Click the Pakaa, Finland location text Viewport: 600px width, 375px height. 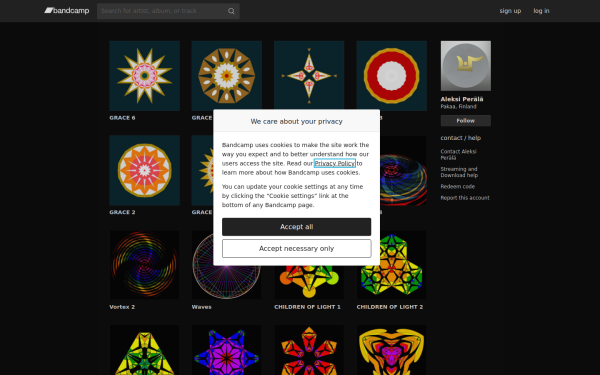[458, 106]
